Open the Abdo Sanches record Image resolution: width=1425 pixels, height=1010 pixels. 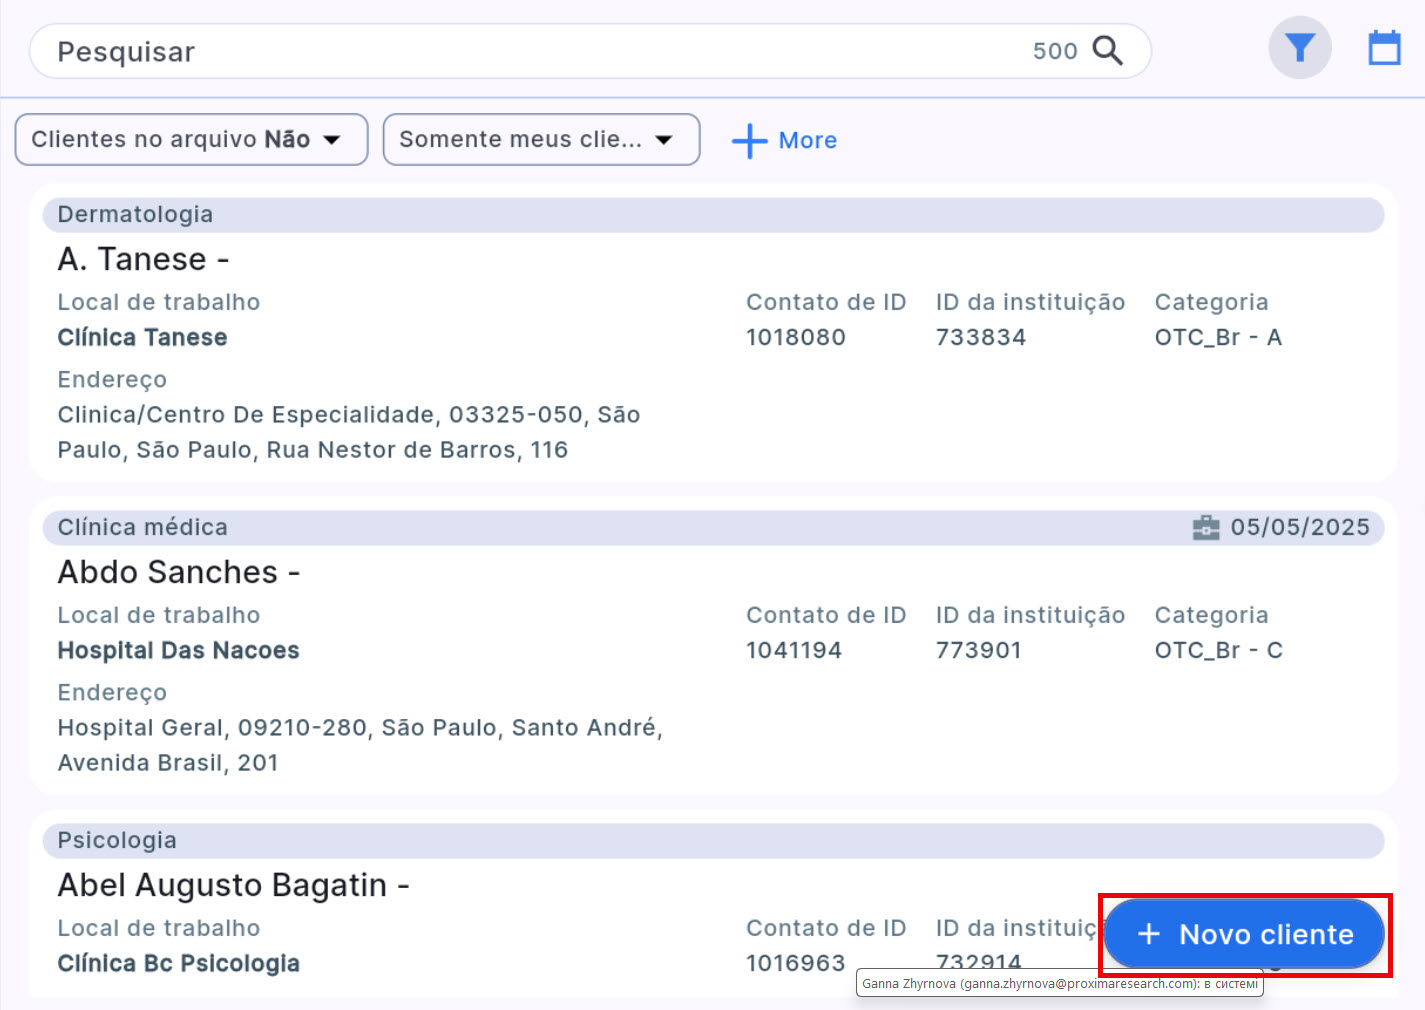(177, 571)
